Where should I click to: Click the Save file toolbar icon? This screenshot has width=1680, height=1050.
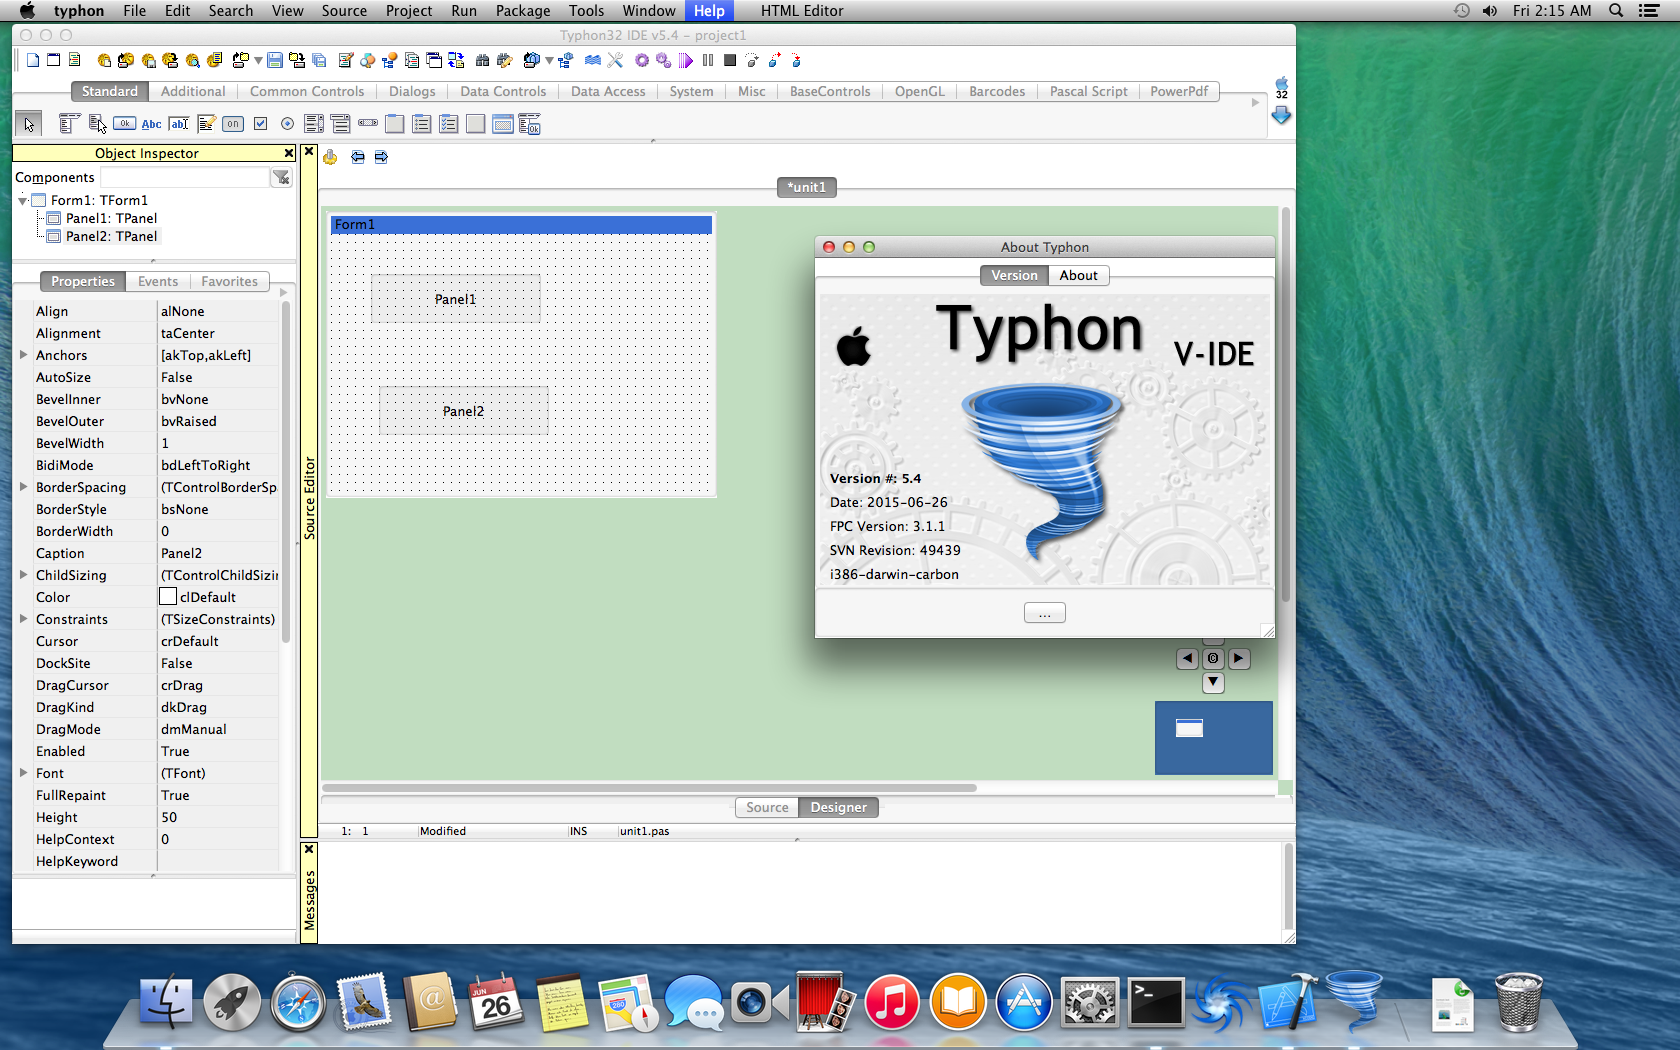click(275, 61)
